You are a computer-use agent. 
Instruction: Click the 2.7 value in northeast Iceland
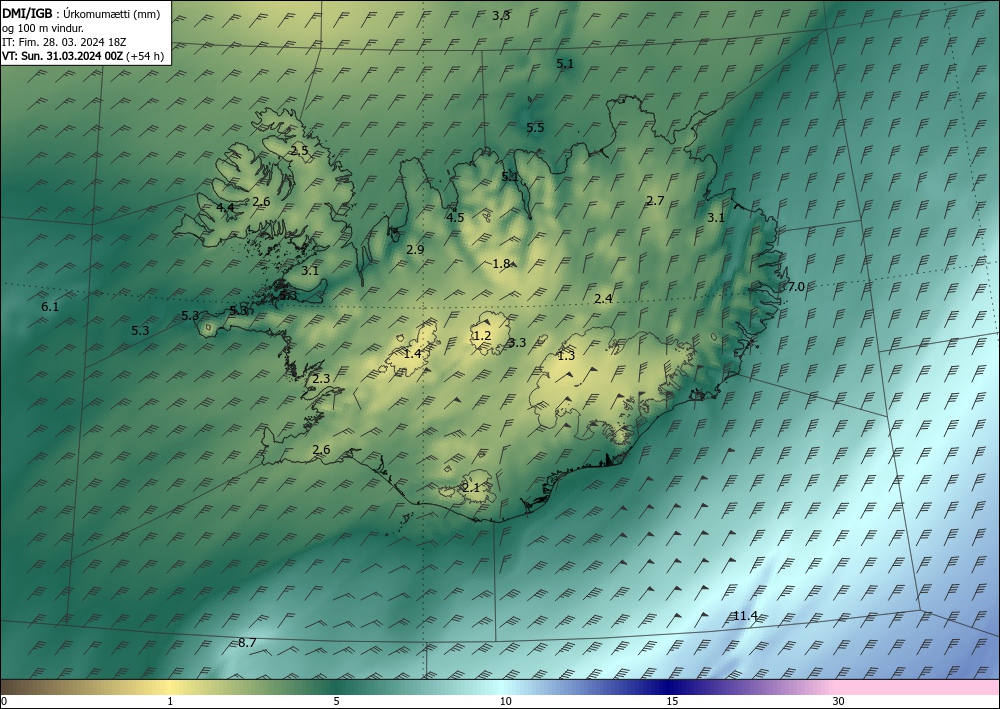pos(655,200)
